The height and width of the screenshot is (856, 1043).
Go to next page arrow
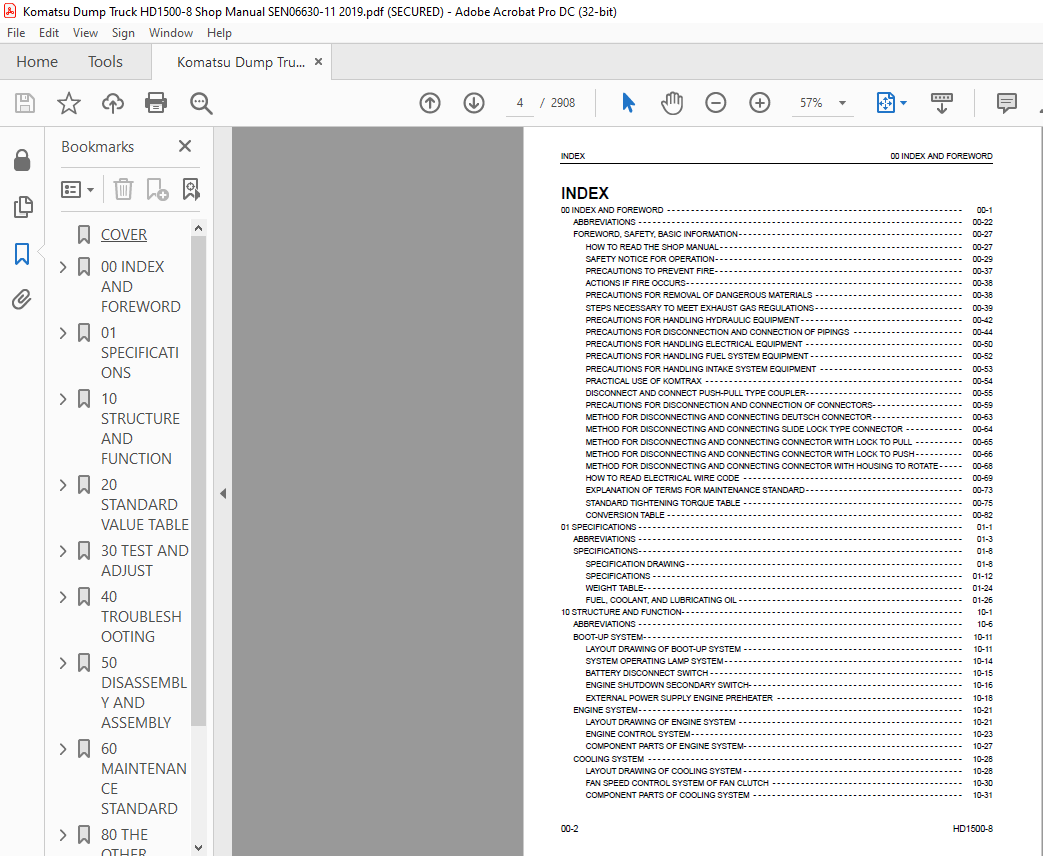474,103
